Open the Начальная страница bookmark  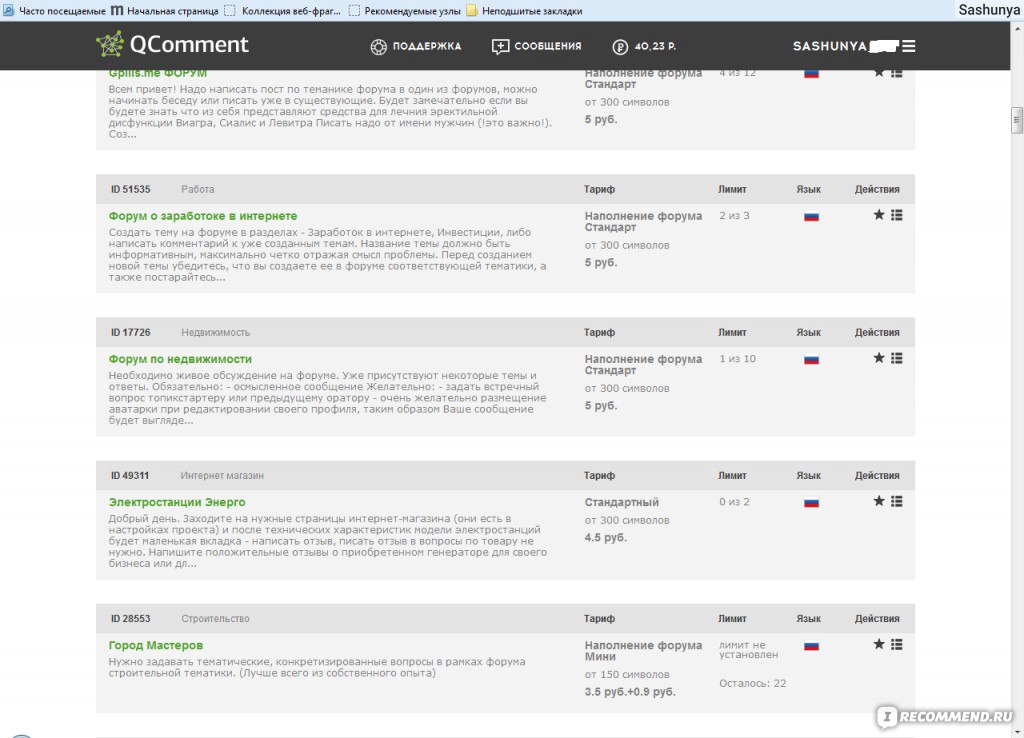[165, 11]
